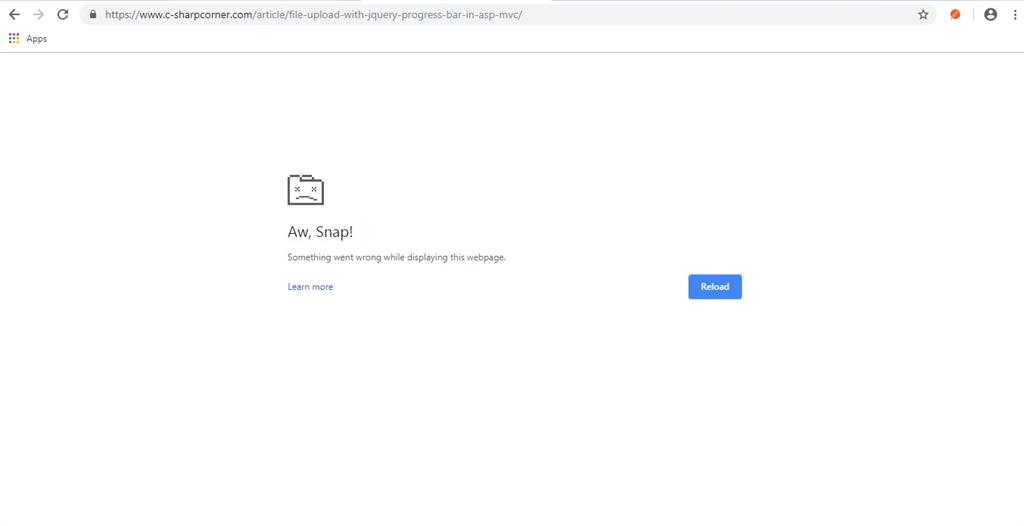
Task: Open the user profile avatar icon
Action: [991, 14]
